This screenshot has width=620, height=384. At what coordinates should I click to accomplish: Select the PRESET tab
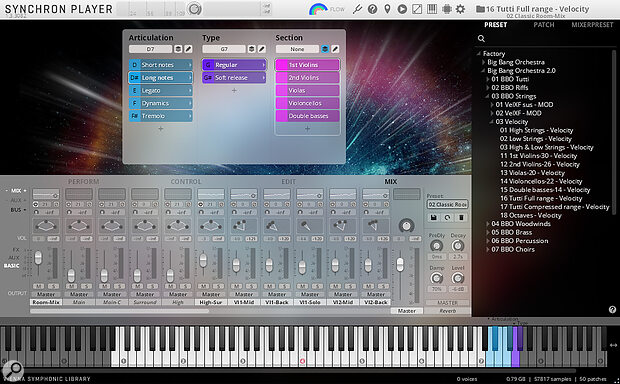tap(495, 25)
